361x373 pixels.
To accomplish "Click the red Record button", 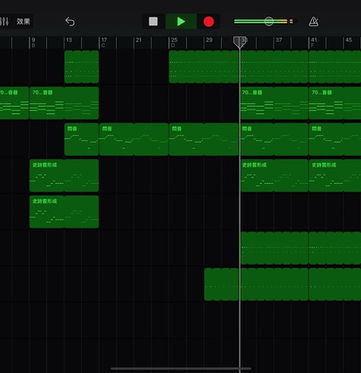I will pyautogui.click(x=209, y=22).
